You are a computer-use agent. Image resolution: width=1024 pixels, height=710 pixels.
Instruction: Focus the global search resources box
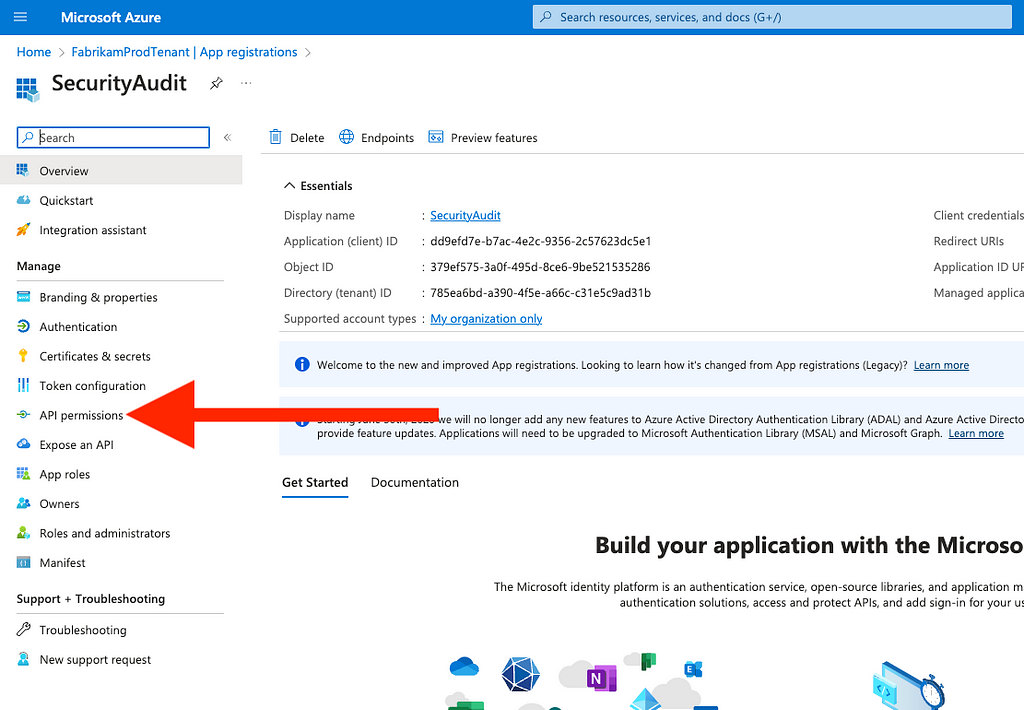pyautogui.click(x=772, y=17)
